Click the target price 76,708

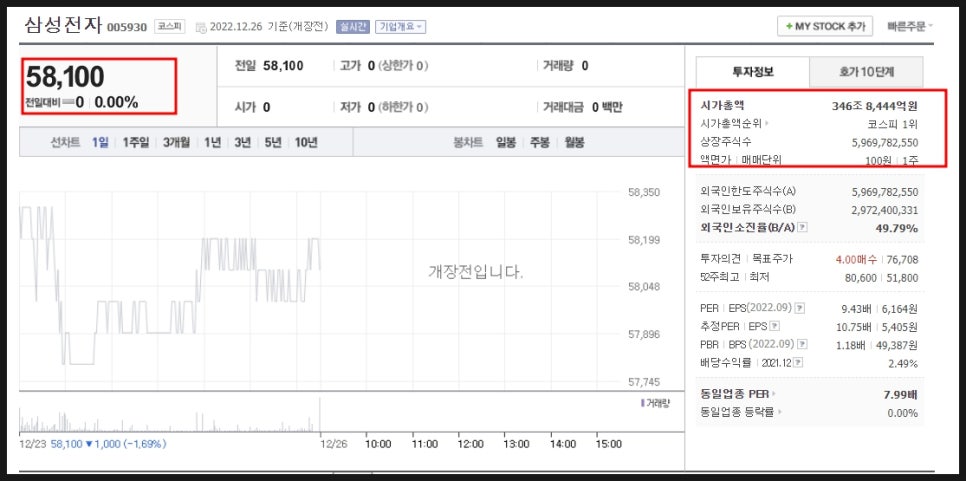902,259
